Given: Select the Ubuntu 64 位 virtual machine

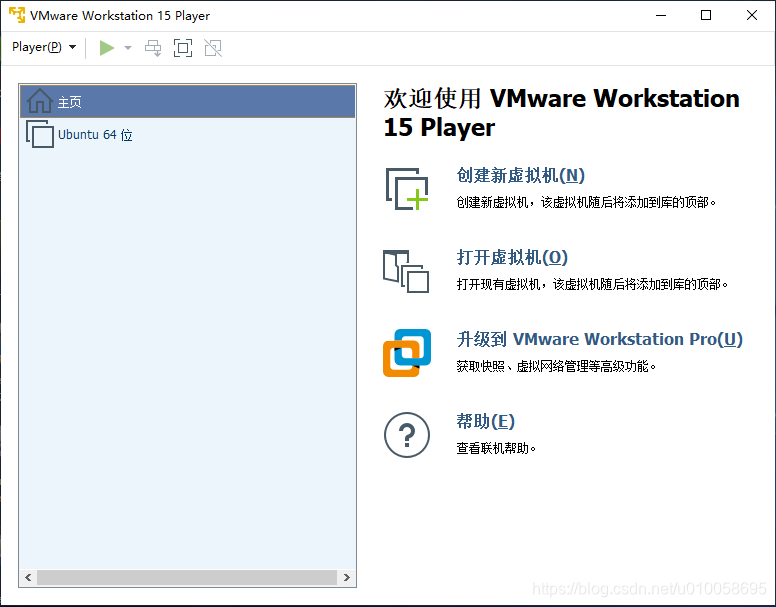Looking at the screenshot, I should pyautogui.click(x=188, y=135).
